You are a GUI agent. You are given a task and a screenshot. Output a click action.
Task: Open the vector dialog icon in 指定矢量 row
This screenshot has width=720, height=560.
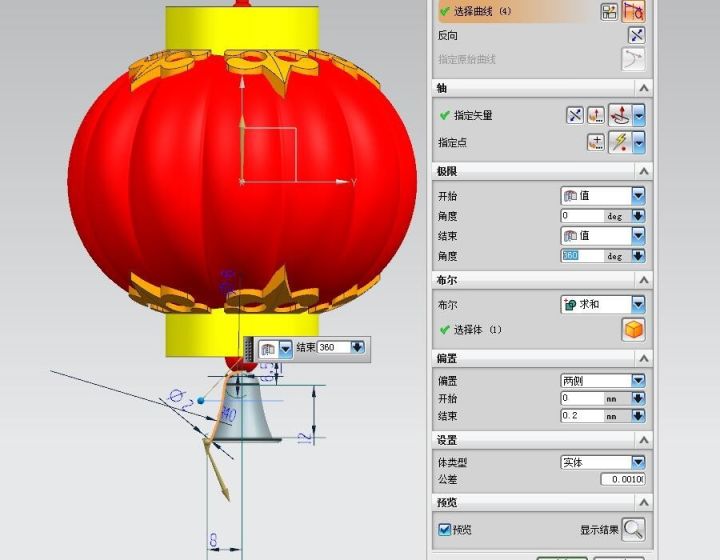coord(596,115)
